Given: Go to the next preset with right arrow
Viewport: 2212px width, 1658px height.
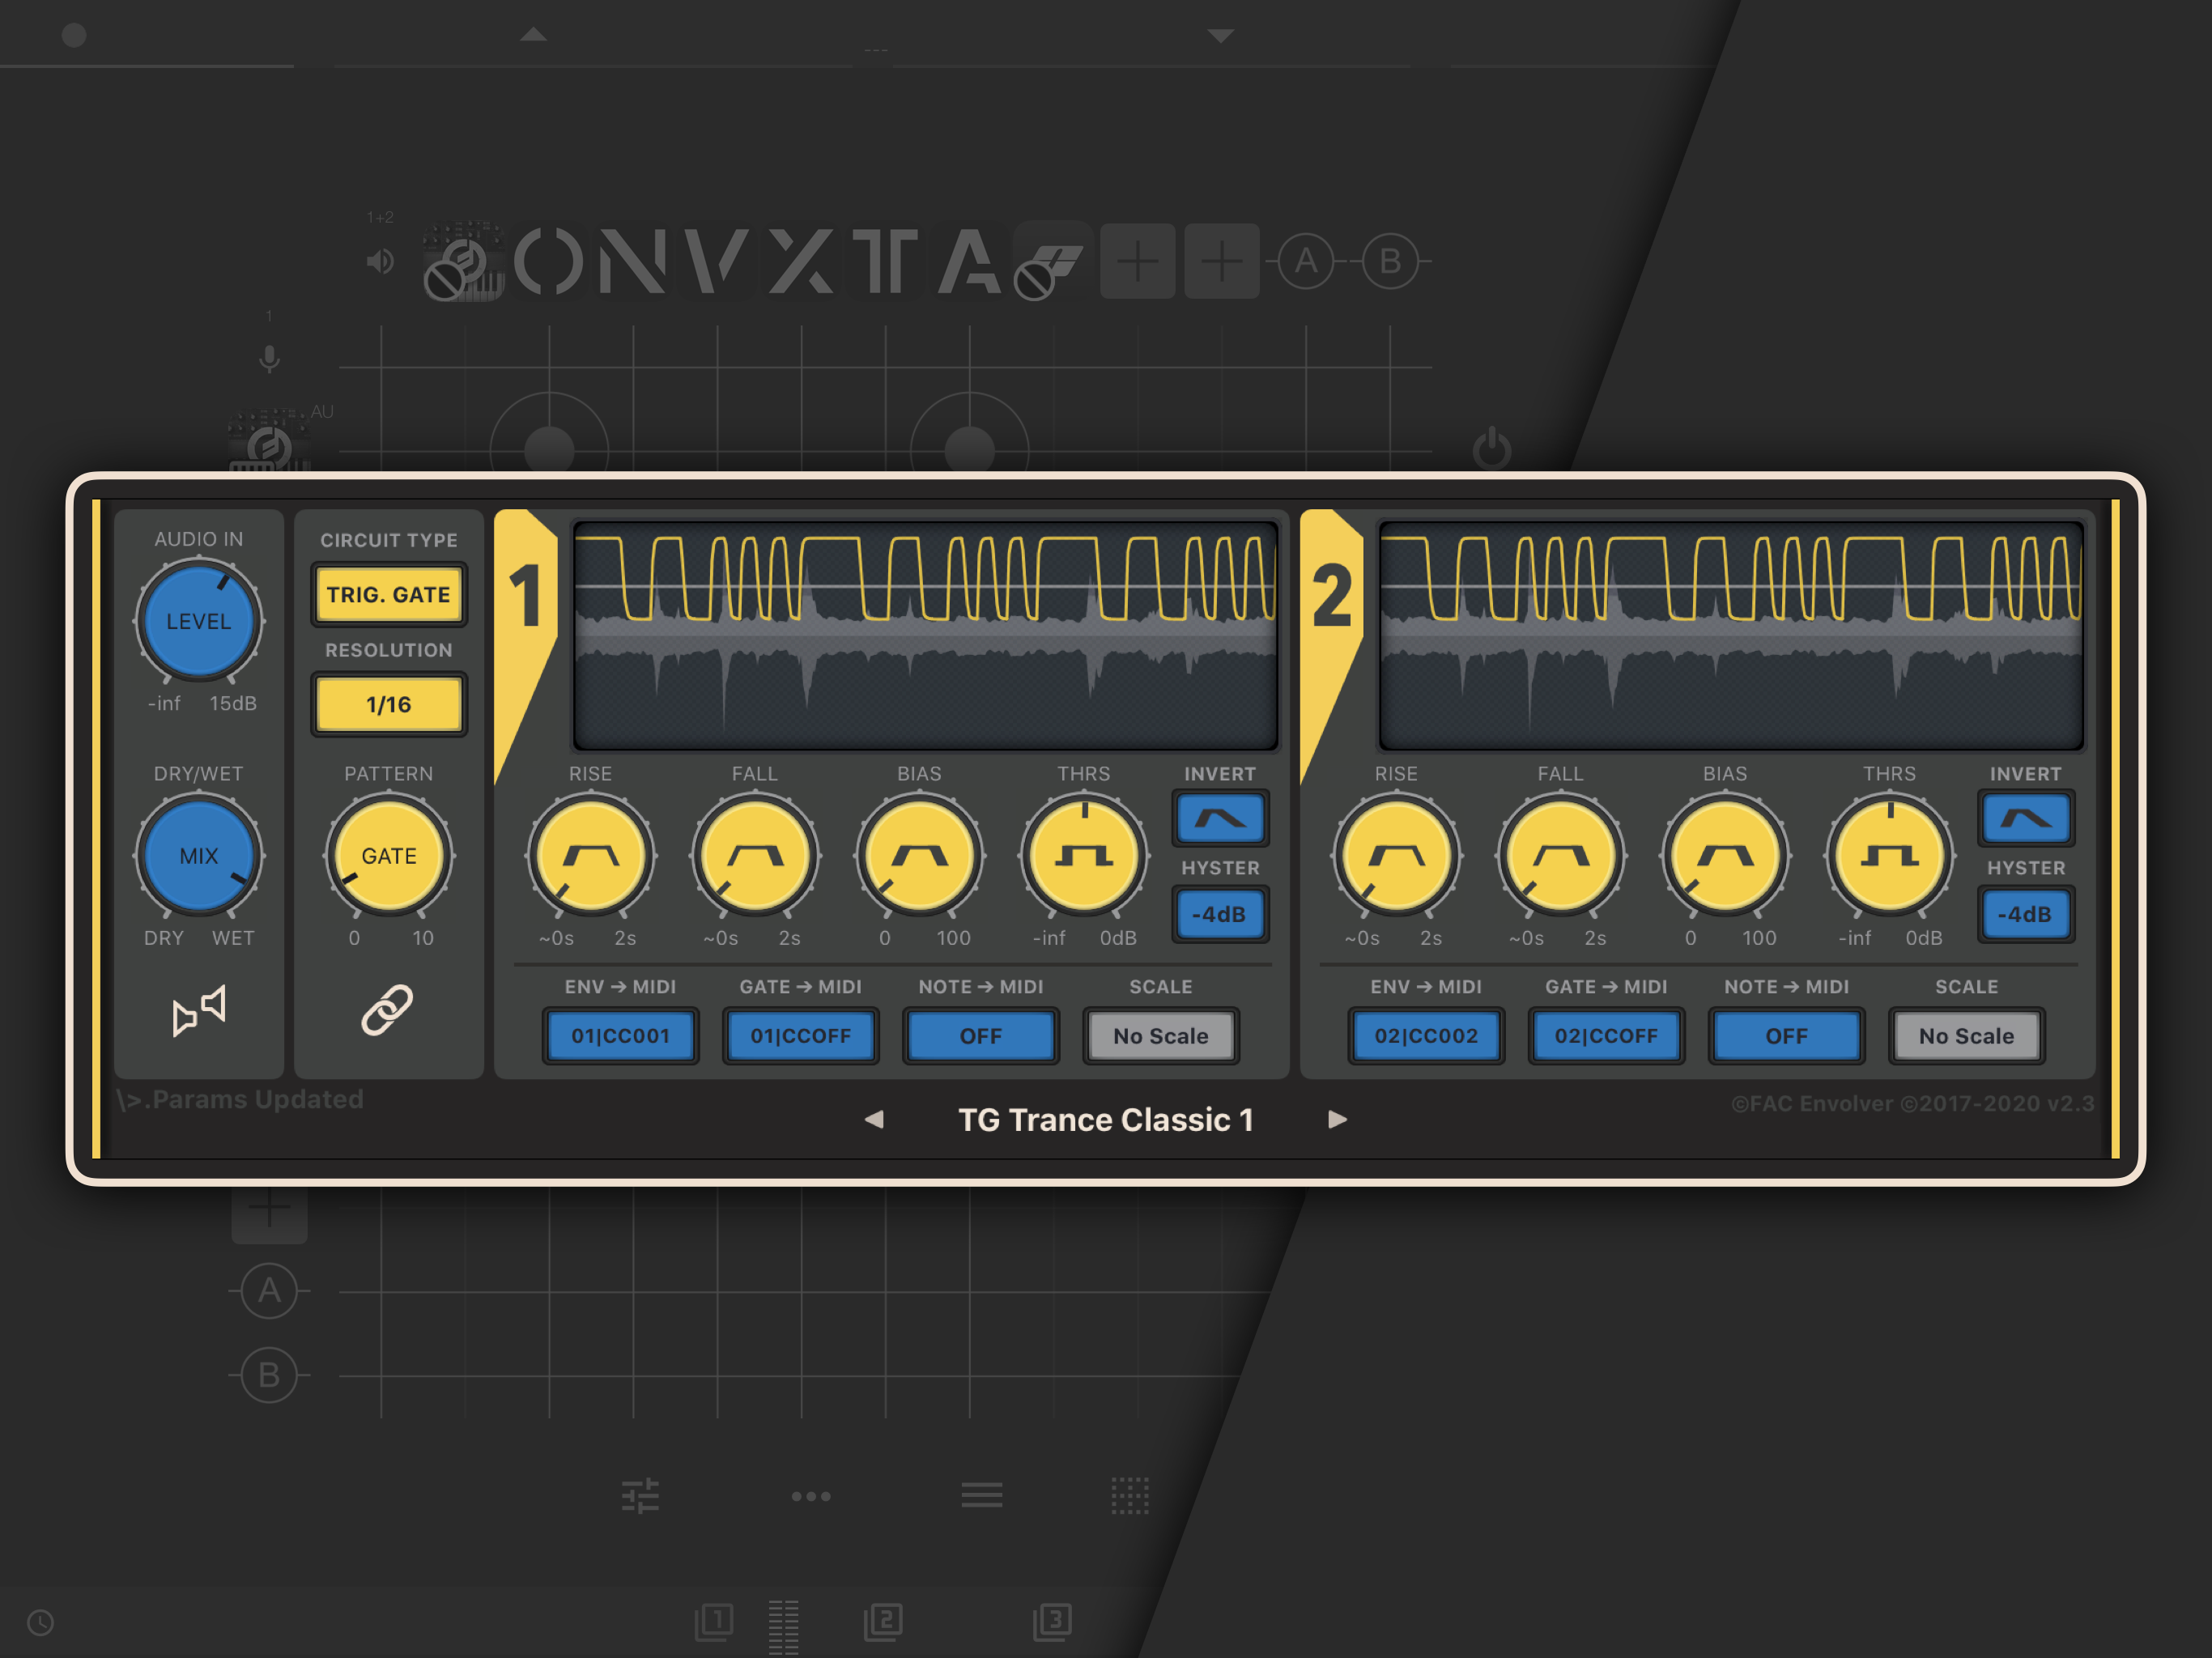Looking at the screenshot, I should (x=1337, y=1120).
